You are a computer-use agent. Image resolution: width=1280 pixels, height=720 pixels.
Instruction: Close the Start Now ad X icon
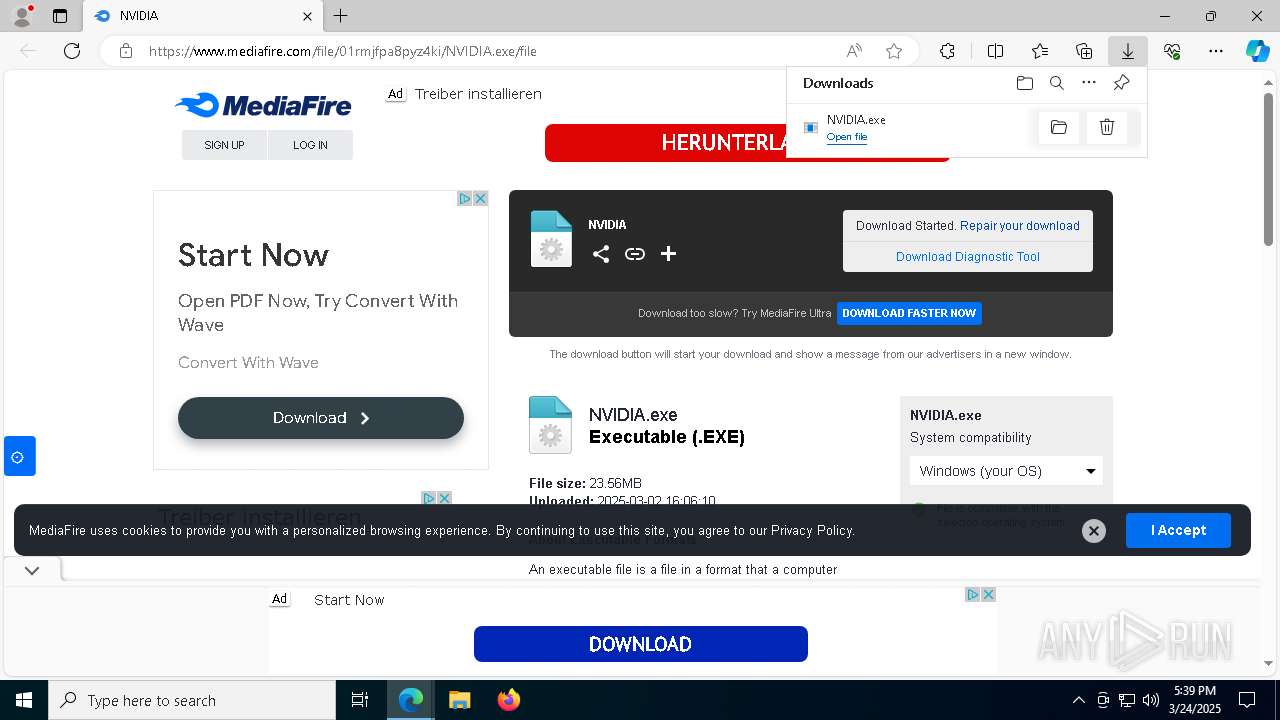[x=480, y=199]
